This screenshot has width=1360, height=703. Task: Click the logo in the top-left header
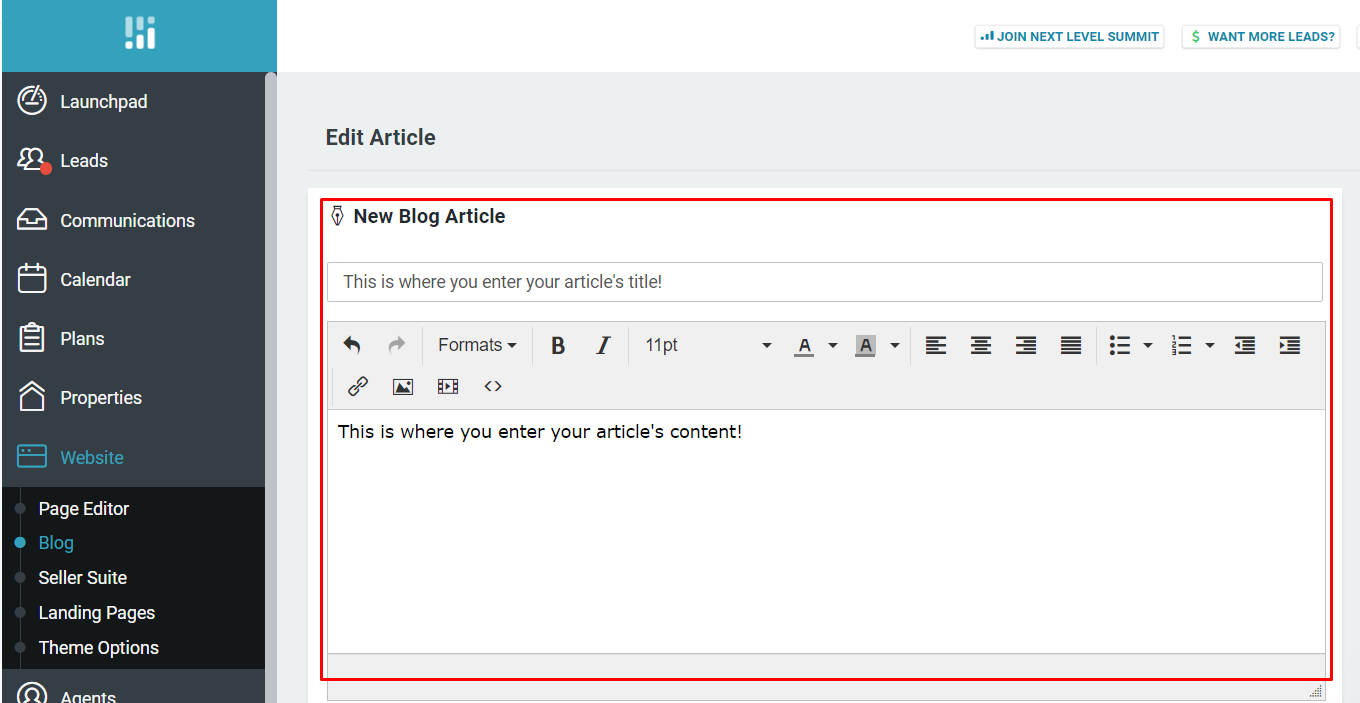click(x=140, y=33)
